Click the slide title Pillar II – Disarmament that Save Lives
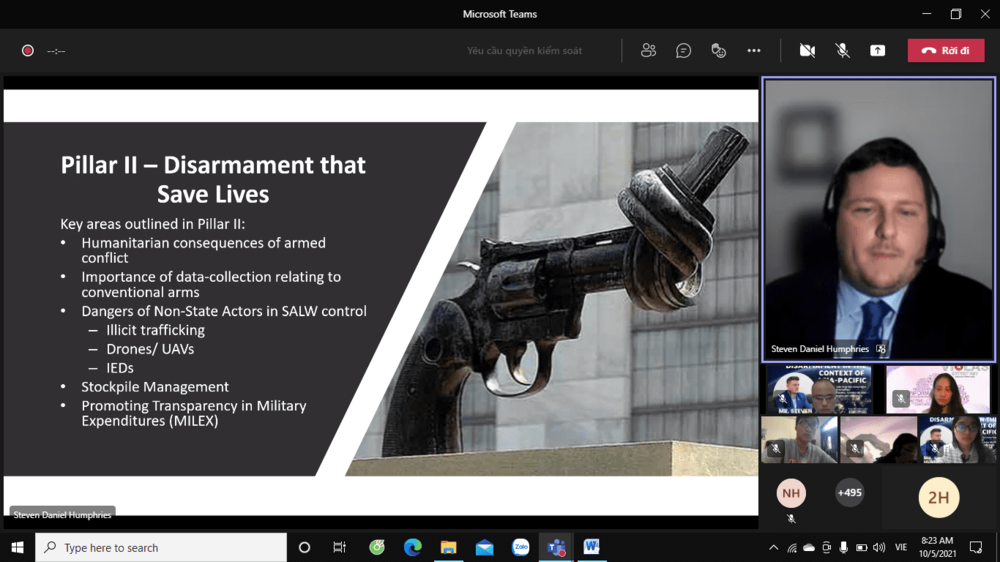1000x562 pixels. [x=213, y=179]
